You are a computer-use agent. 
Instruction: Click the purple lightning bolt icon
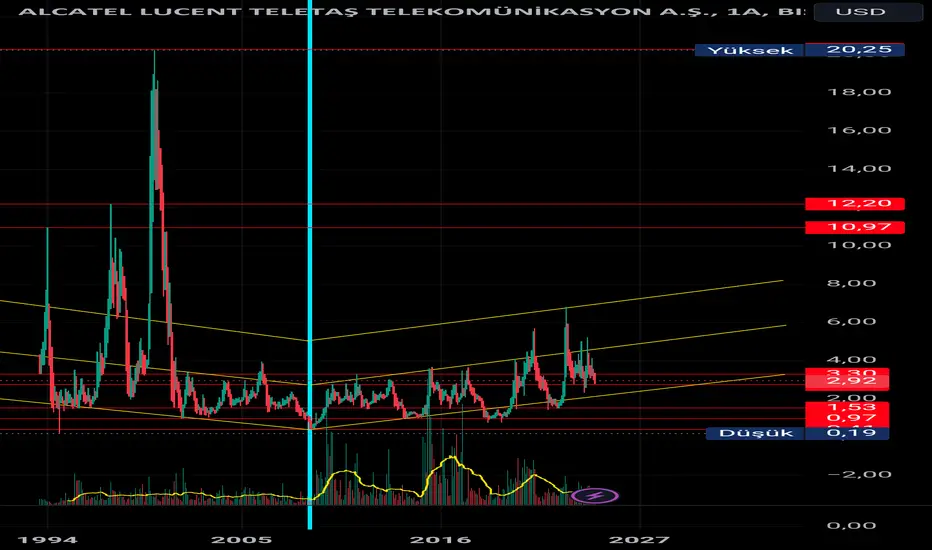tap(595, 495)
